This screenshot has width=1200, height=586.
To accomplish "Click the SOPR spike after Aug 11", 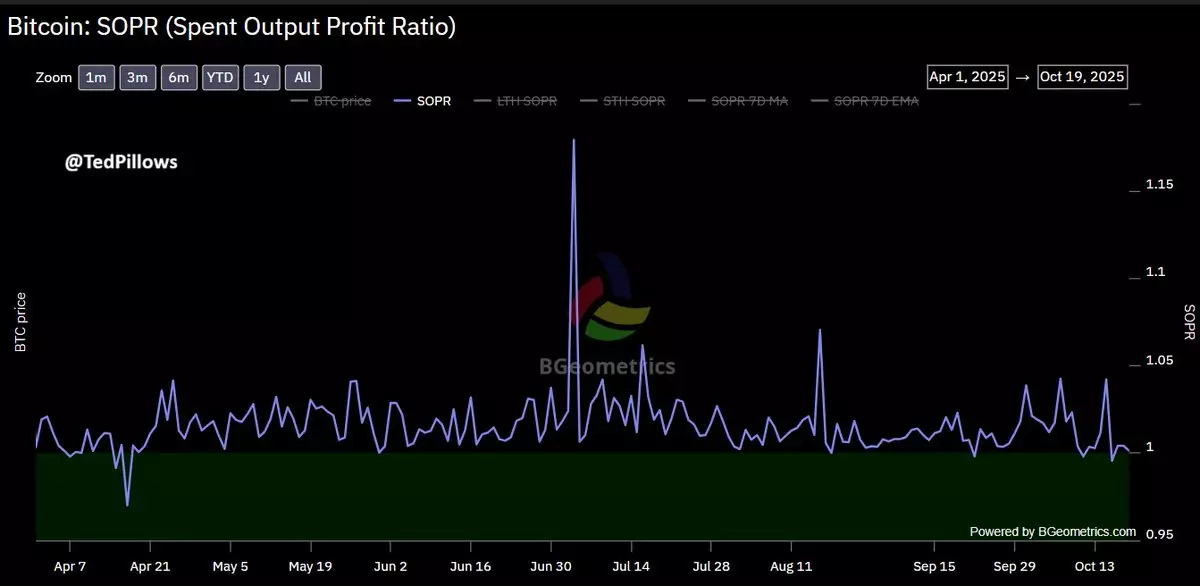I will pos(820,331).
